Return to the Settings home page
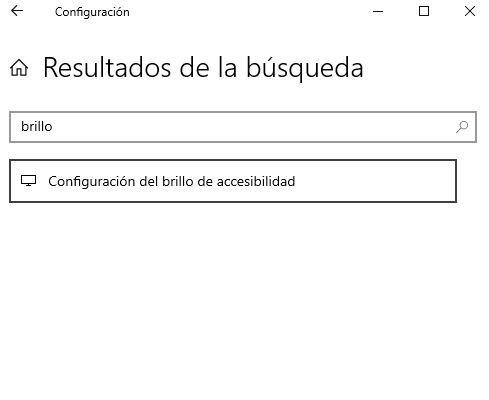 coord(19,68)
